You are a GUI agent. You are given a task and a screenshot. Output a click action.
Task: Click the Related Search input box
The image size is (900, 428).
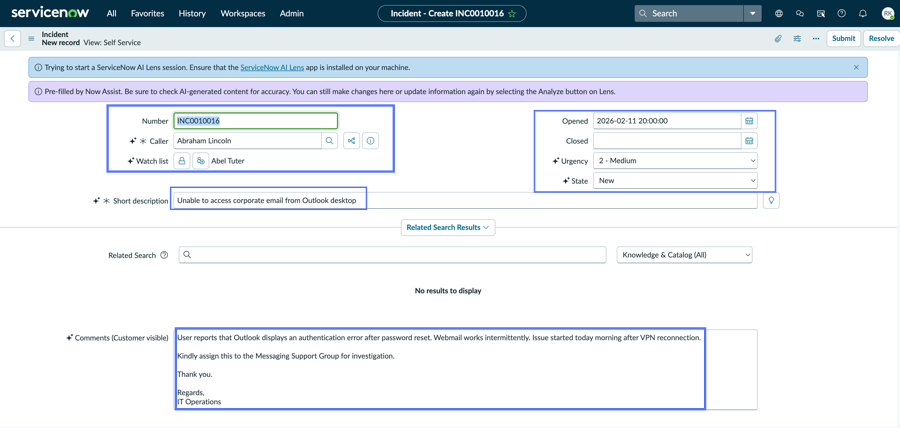[x=393, y=255]
